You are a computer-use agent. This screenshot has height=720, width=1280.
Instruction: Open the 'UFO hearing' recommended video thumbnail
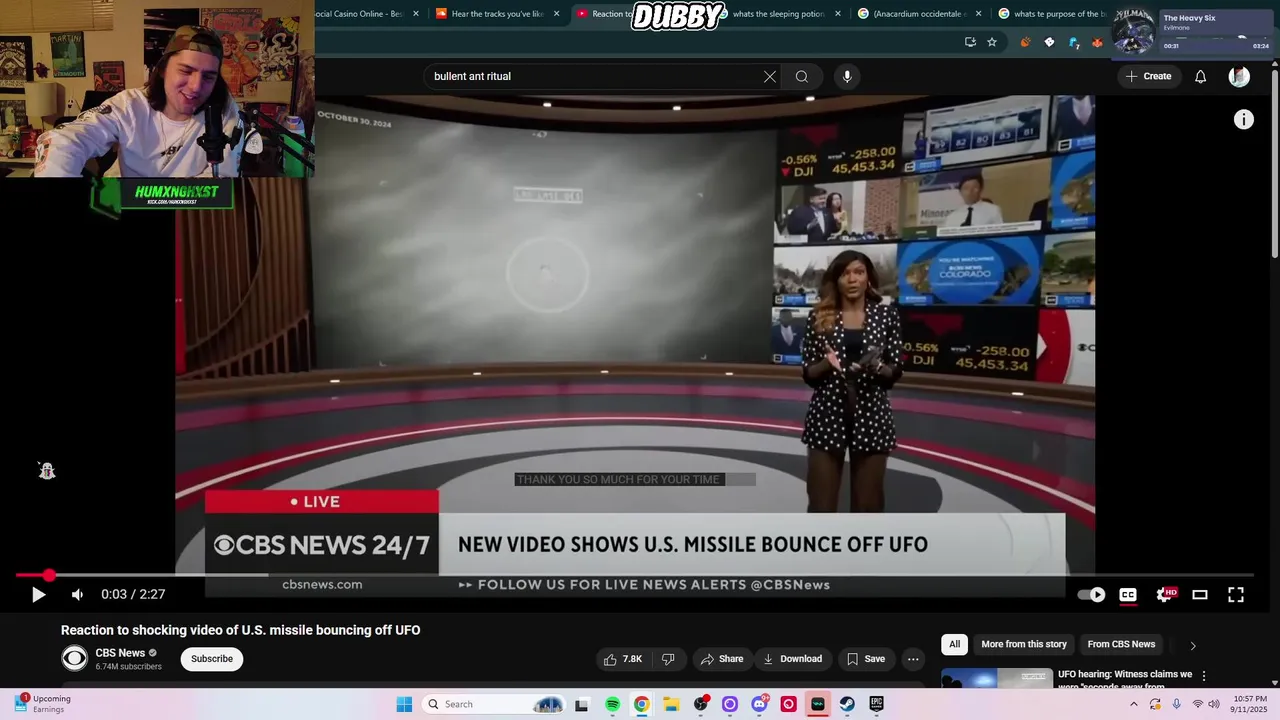coord(997,679)
